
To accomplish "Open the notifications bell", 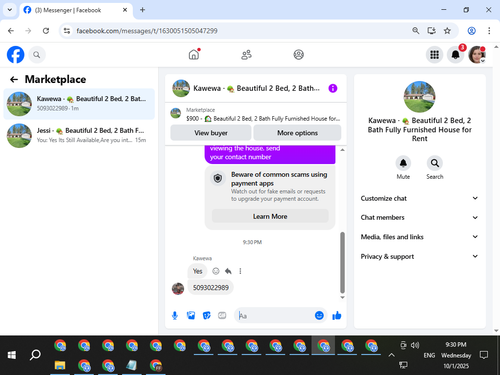I will point(455,55).
